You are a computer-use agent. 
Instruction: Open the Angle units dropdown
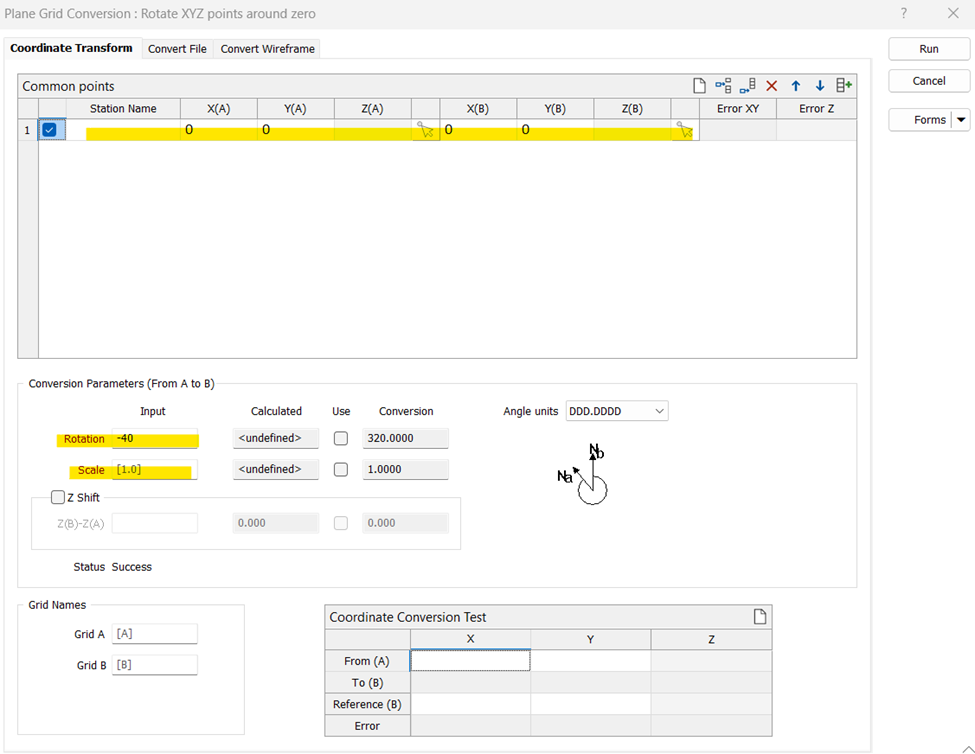click(657, 411)
